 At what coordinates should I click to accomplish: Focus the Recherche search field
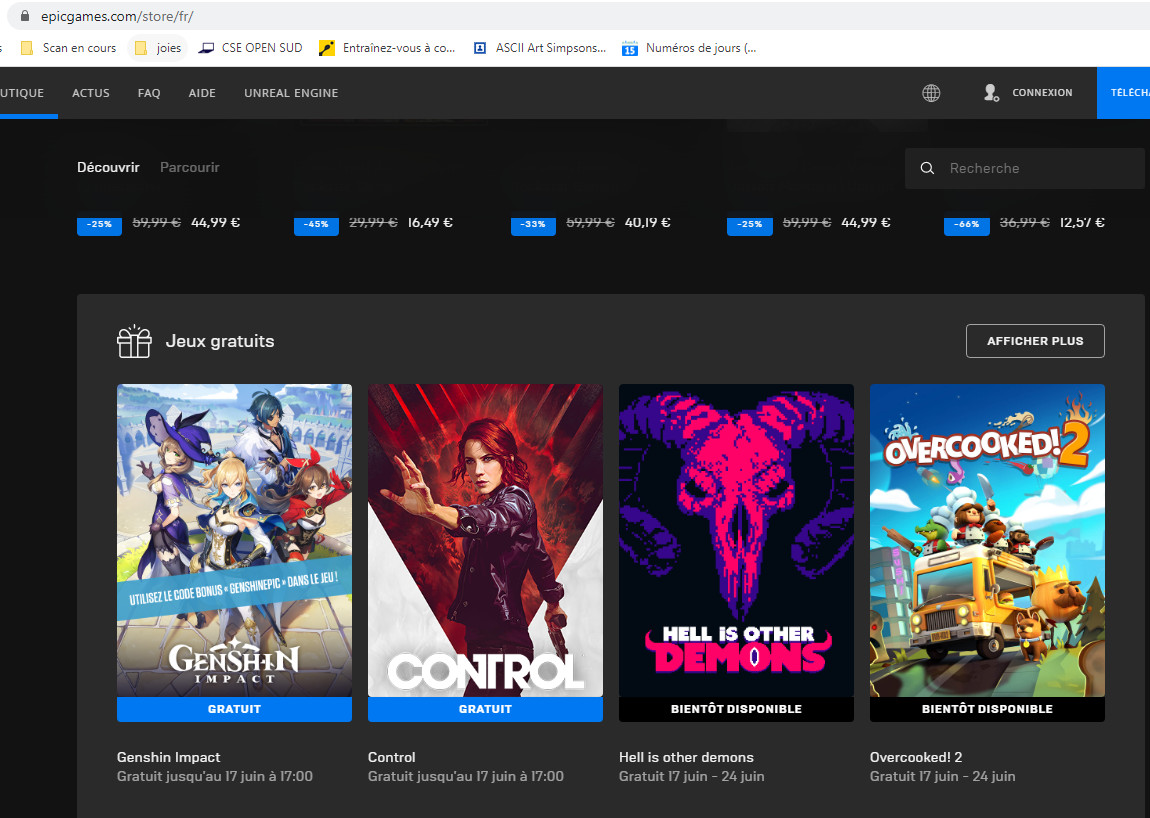pyautogui.click(x=1025, y=168)
